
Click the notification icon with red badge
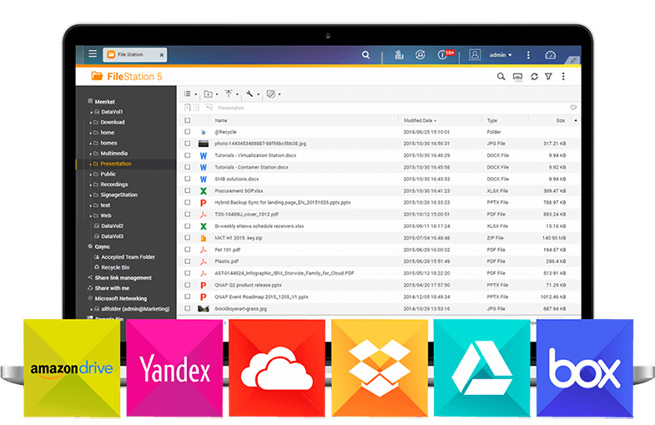click(x=448, y=55)
